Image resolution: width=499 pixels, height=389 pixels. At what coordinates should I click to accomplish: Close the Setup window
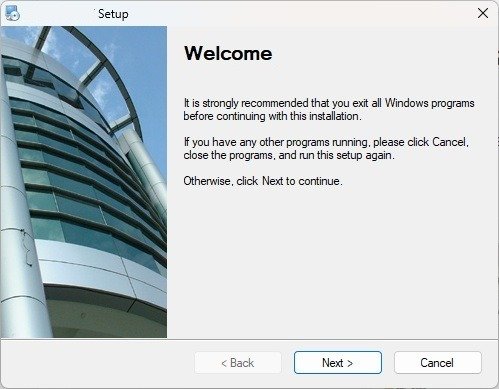click(483, 13)
